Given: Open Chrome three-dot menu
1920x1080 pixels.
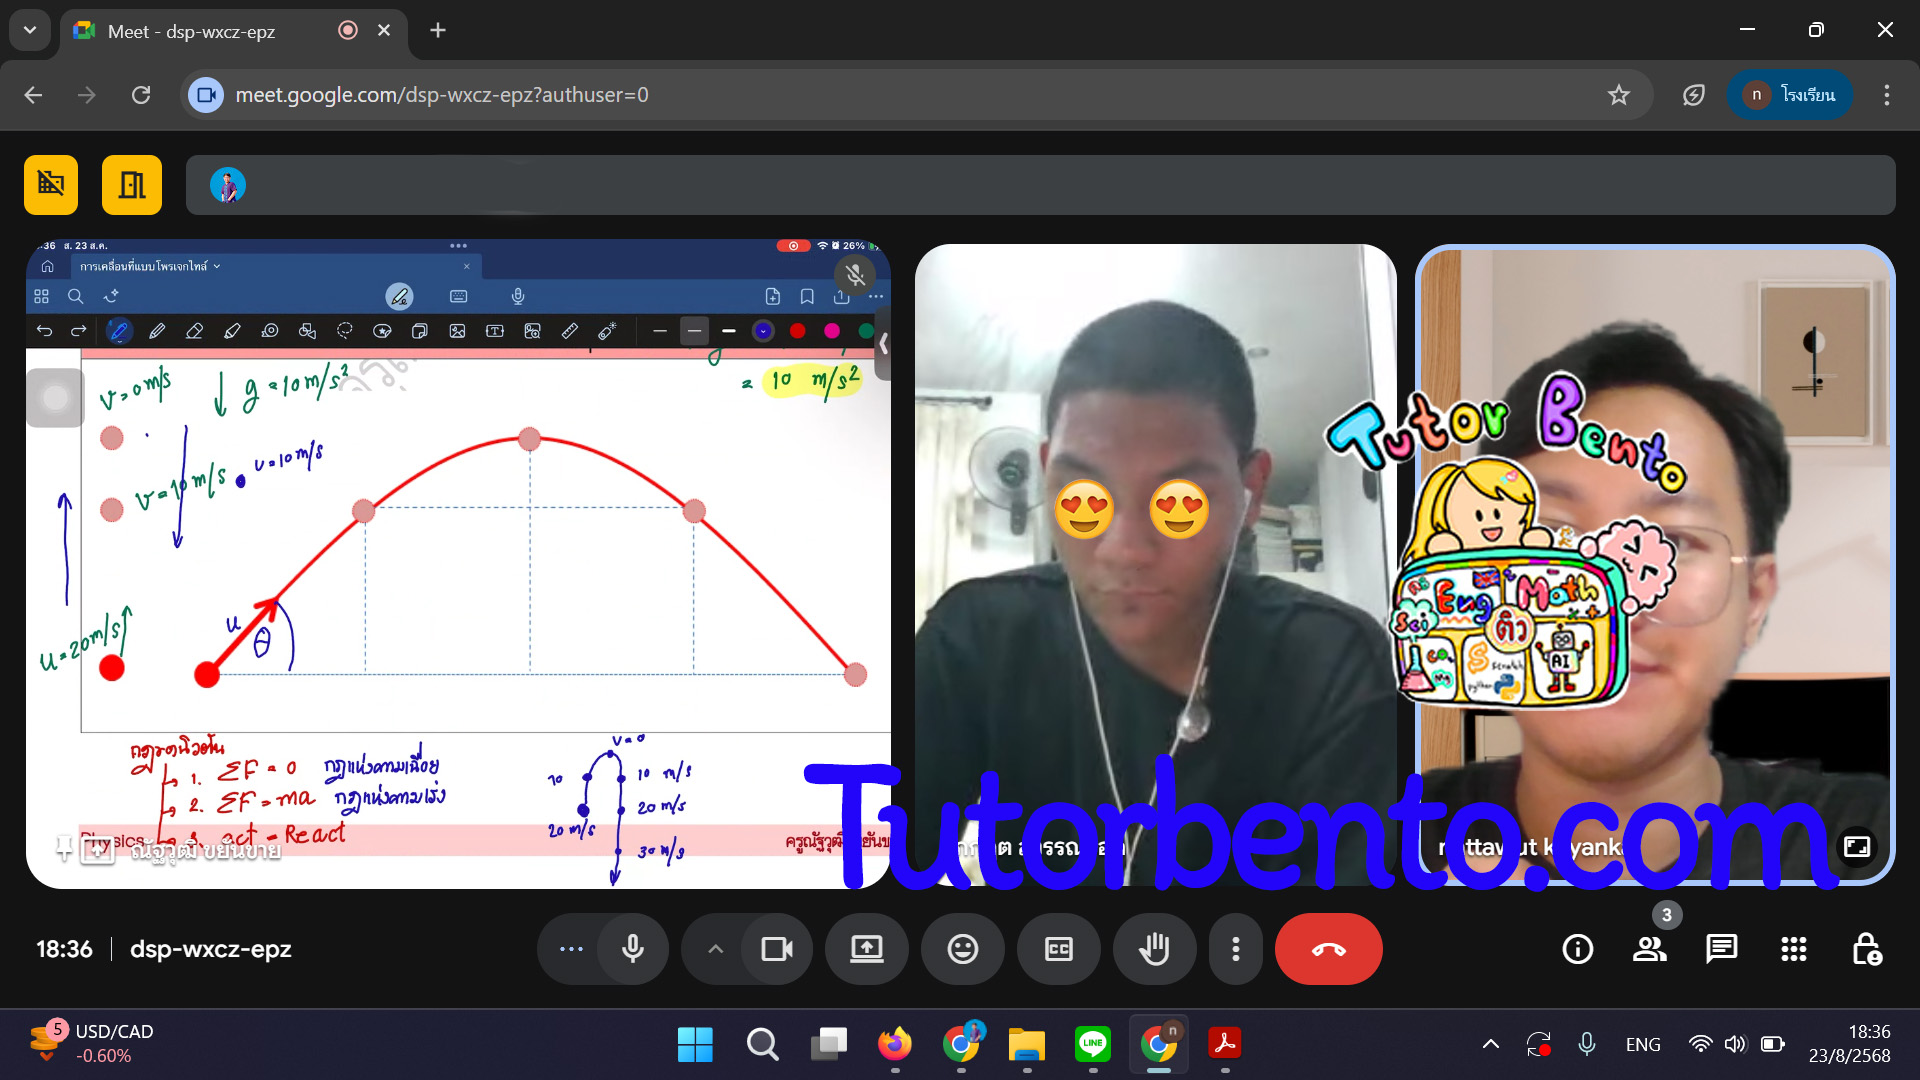Looking at the screenshot, I should coord(1887,95).
